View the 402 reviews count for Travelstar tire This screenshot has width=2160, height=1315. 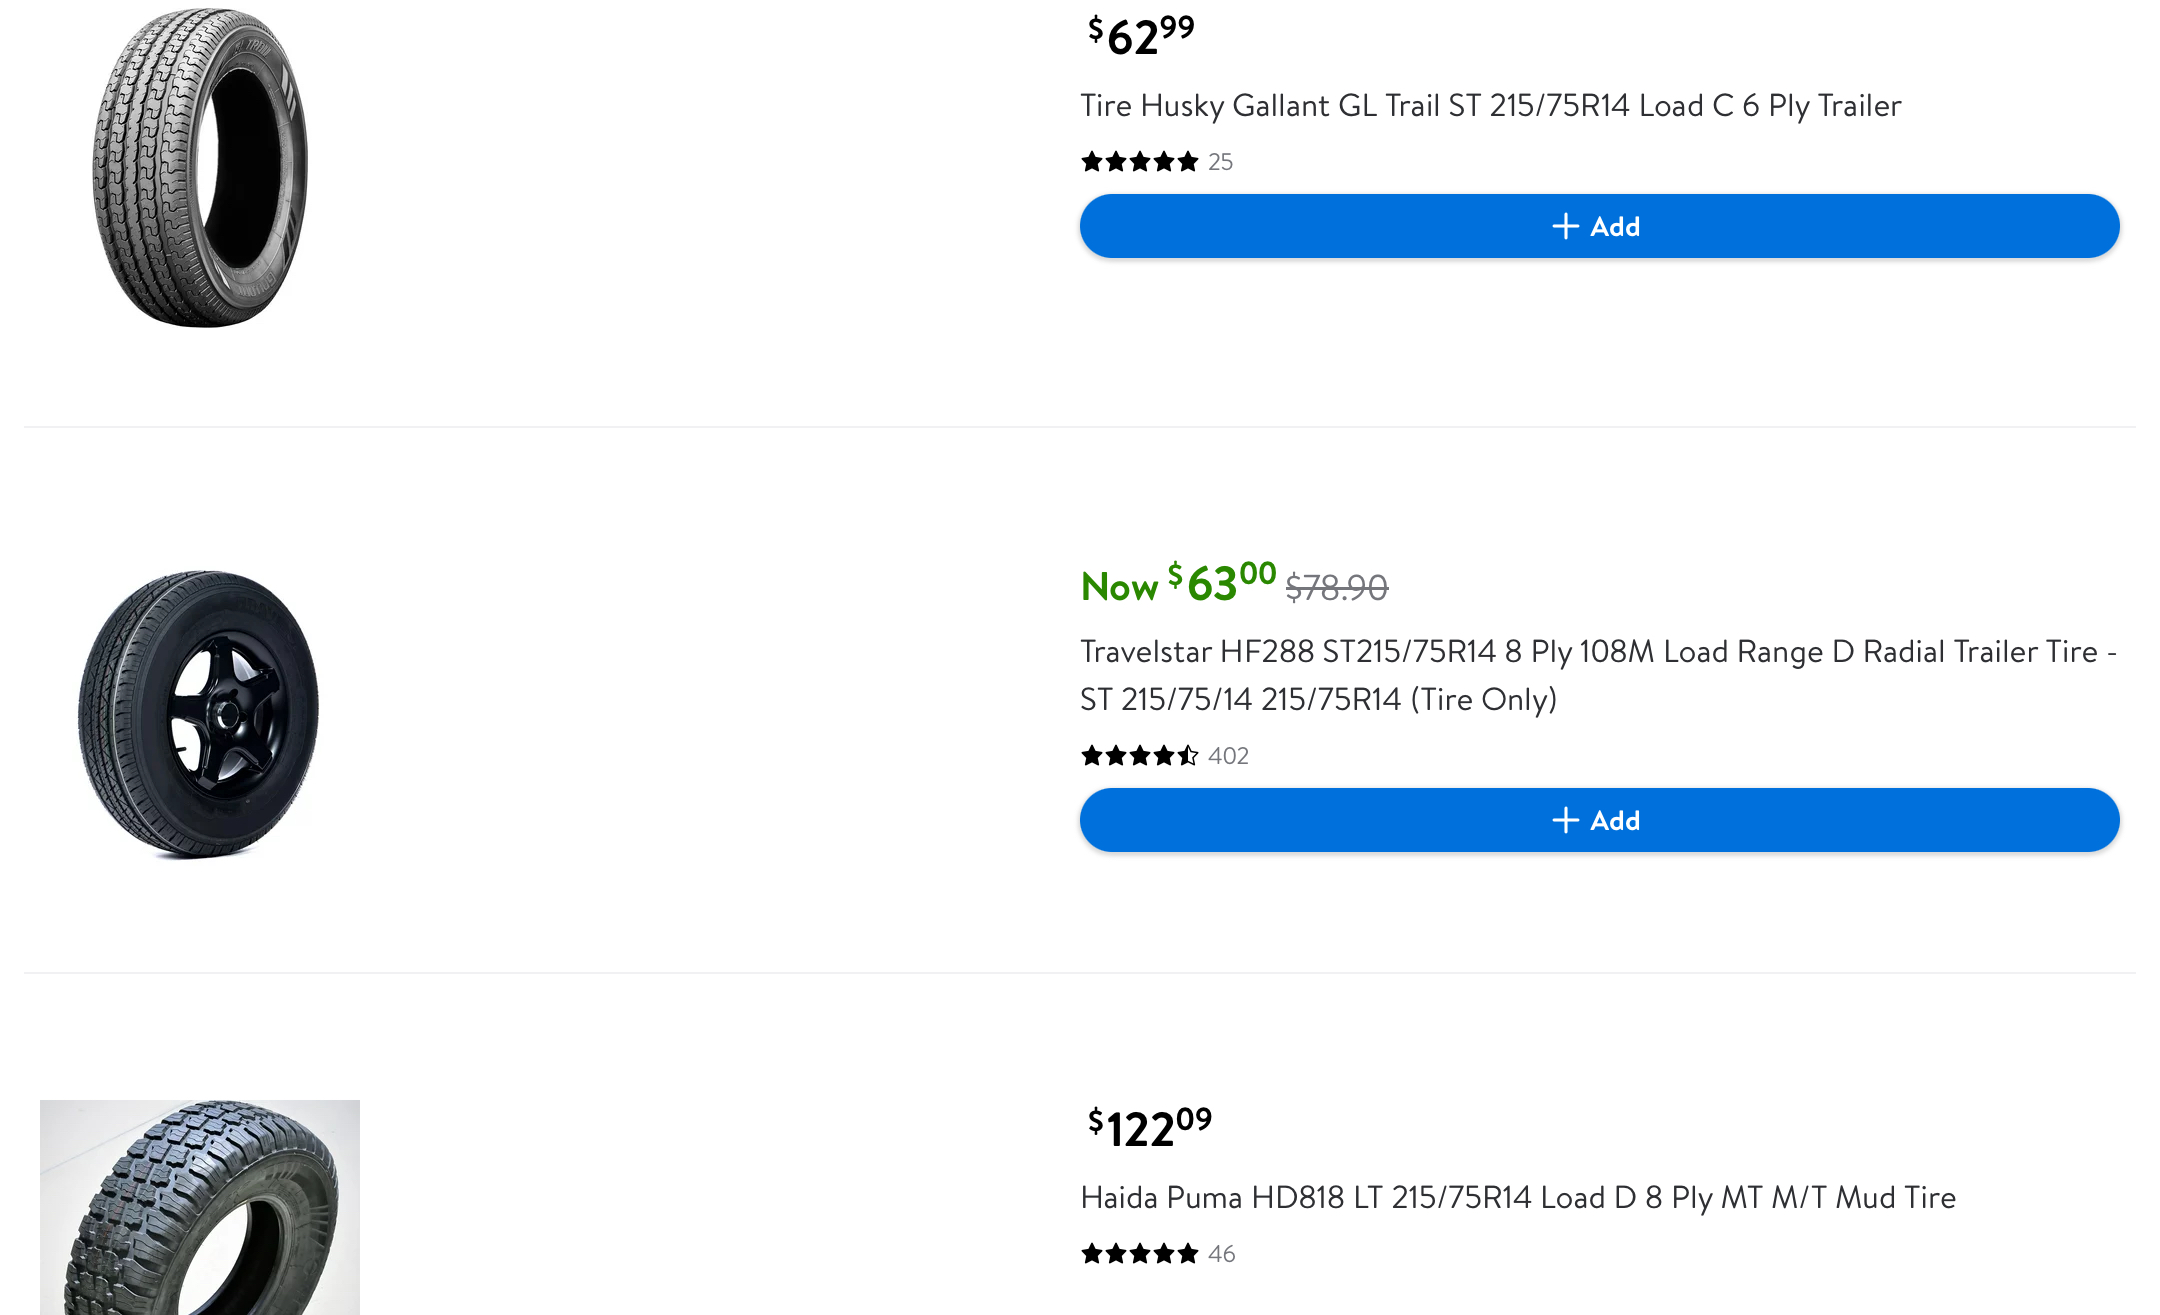click(1228, 756)
